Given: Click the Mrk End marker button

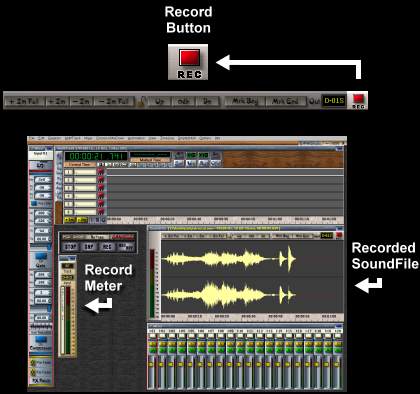Looking at the screenshot, I should coord(285,101).
